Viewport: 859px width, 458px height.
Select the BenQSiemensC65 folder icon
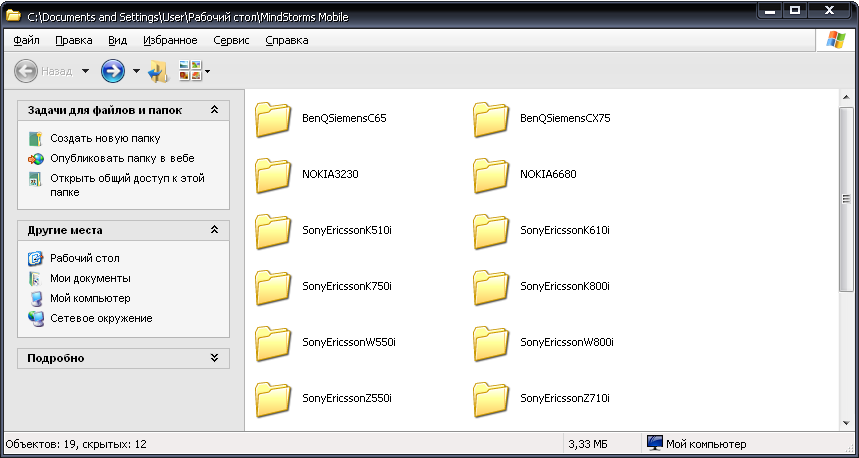pos(273,119)
